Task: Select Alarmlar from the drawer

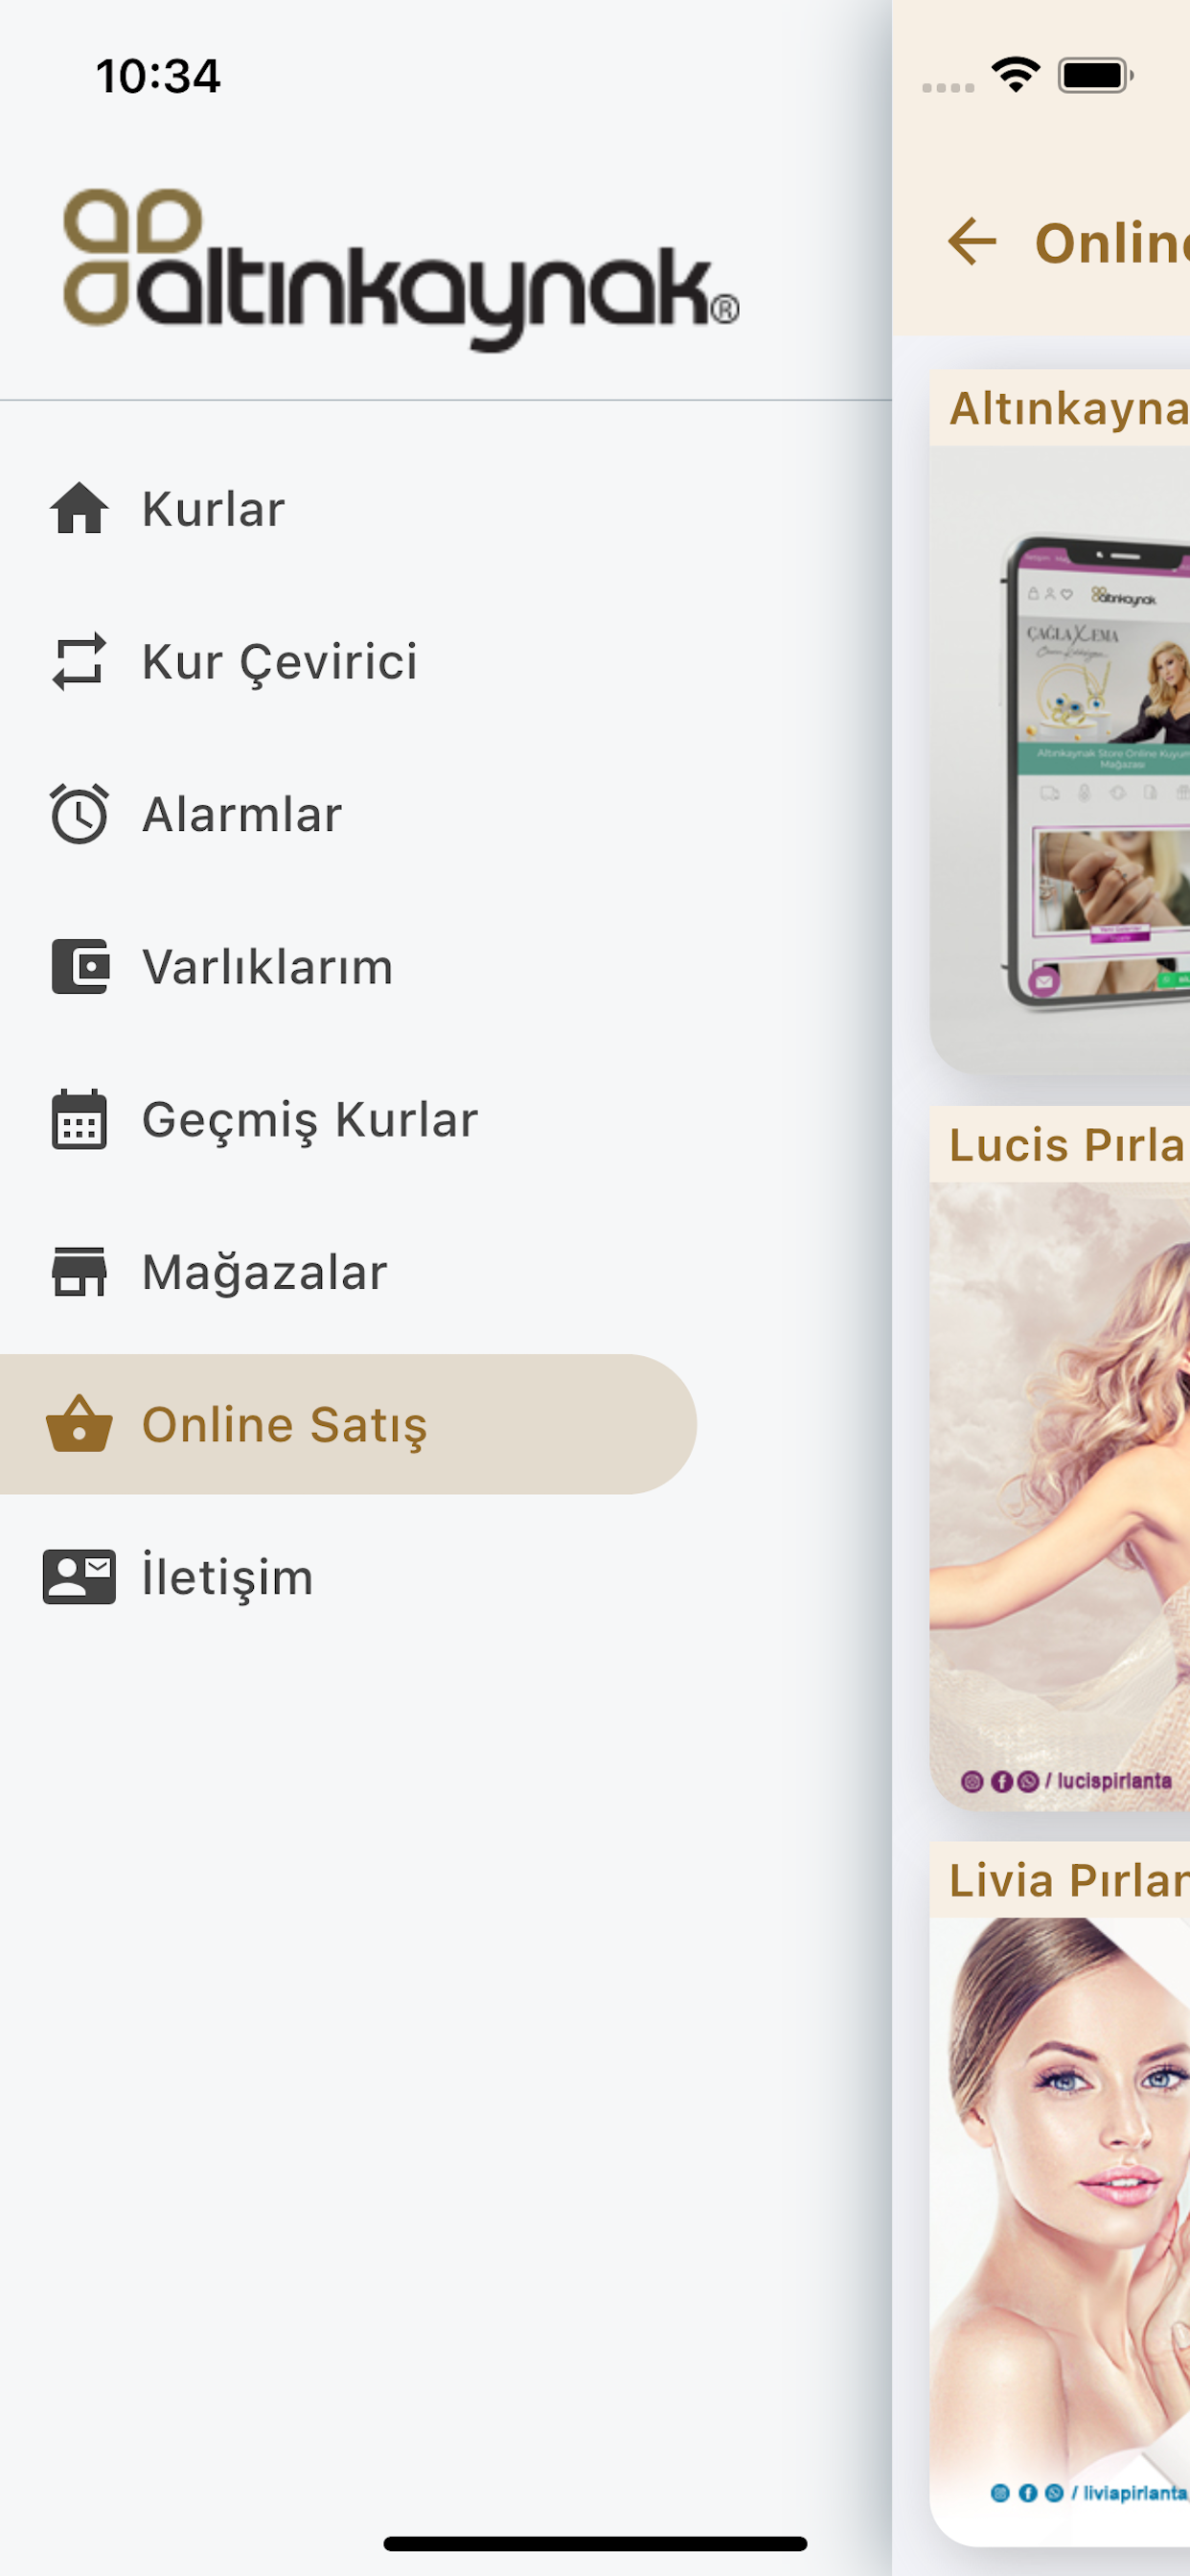Action: click(x=348, y=814)
